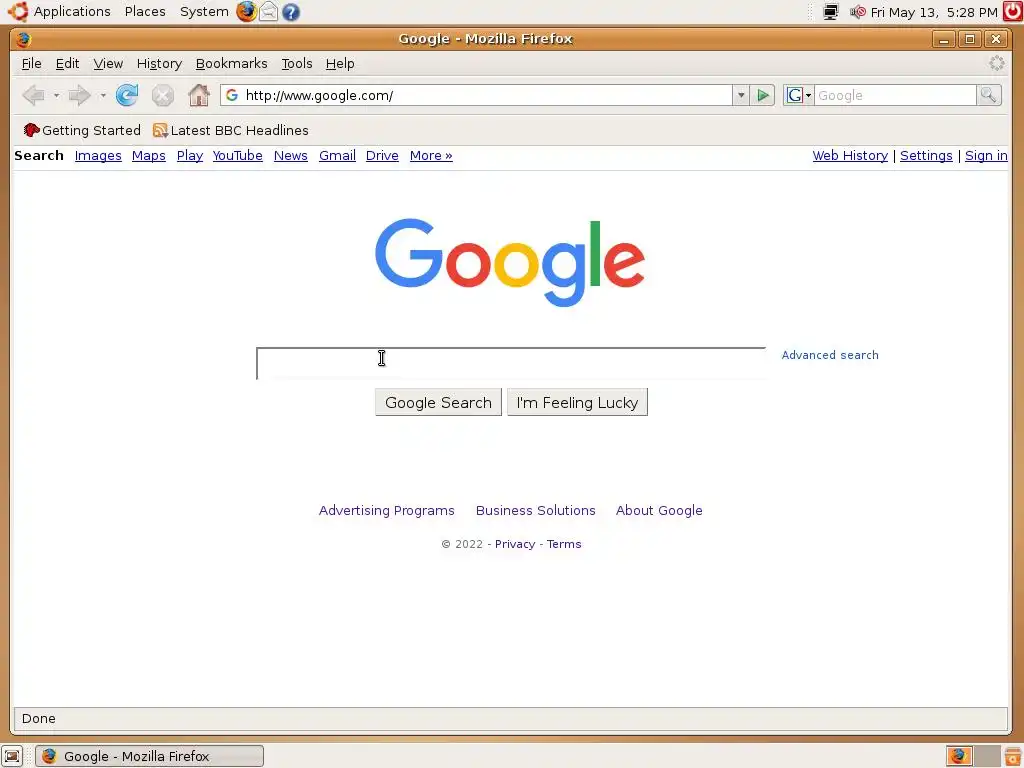
Task: Click the date and time clock
Action: click(934, 12)
